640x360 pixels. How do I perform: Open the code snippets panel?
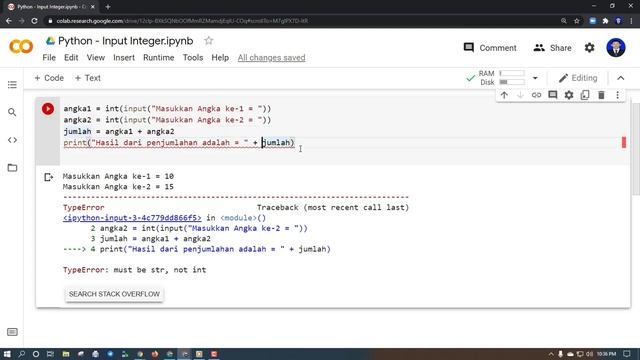coord(12,140)
